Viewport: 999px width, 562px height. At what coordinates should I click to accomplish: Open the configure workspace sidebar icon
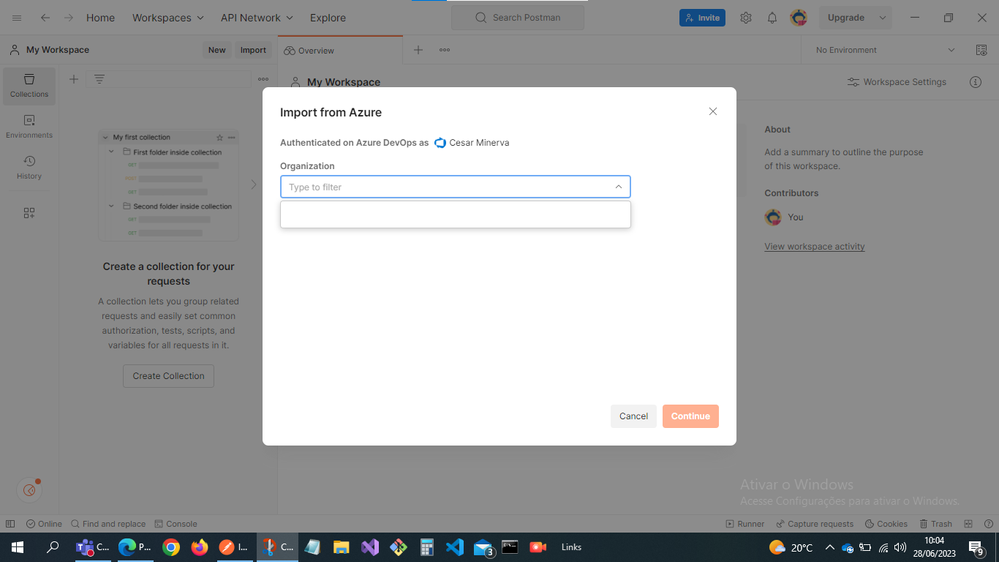pyautogui.click(x=29, y=213)
